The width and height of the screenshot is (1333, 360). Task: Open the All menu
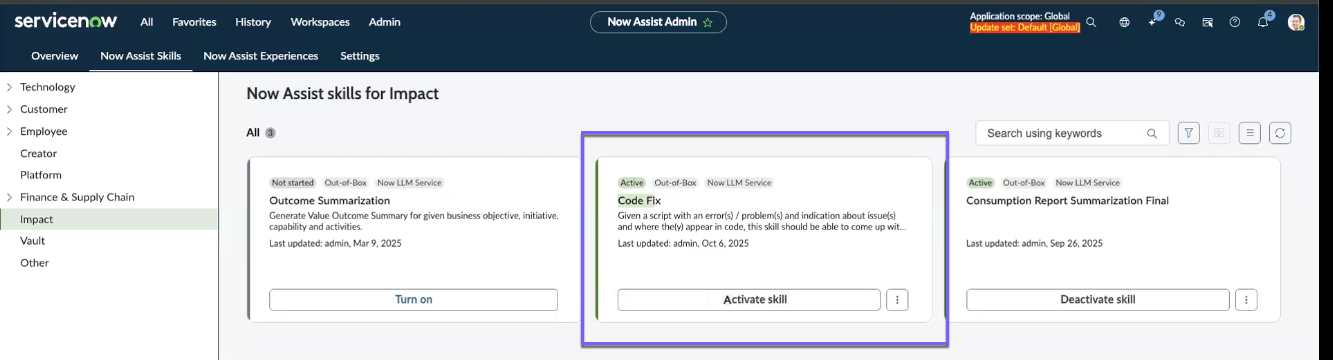(x=147, y=22)
